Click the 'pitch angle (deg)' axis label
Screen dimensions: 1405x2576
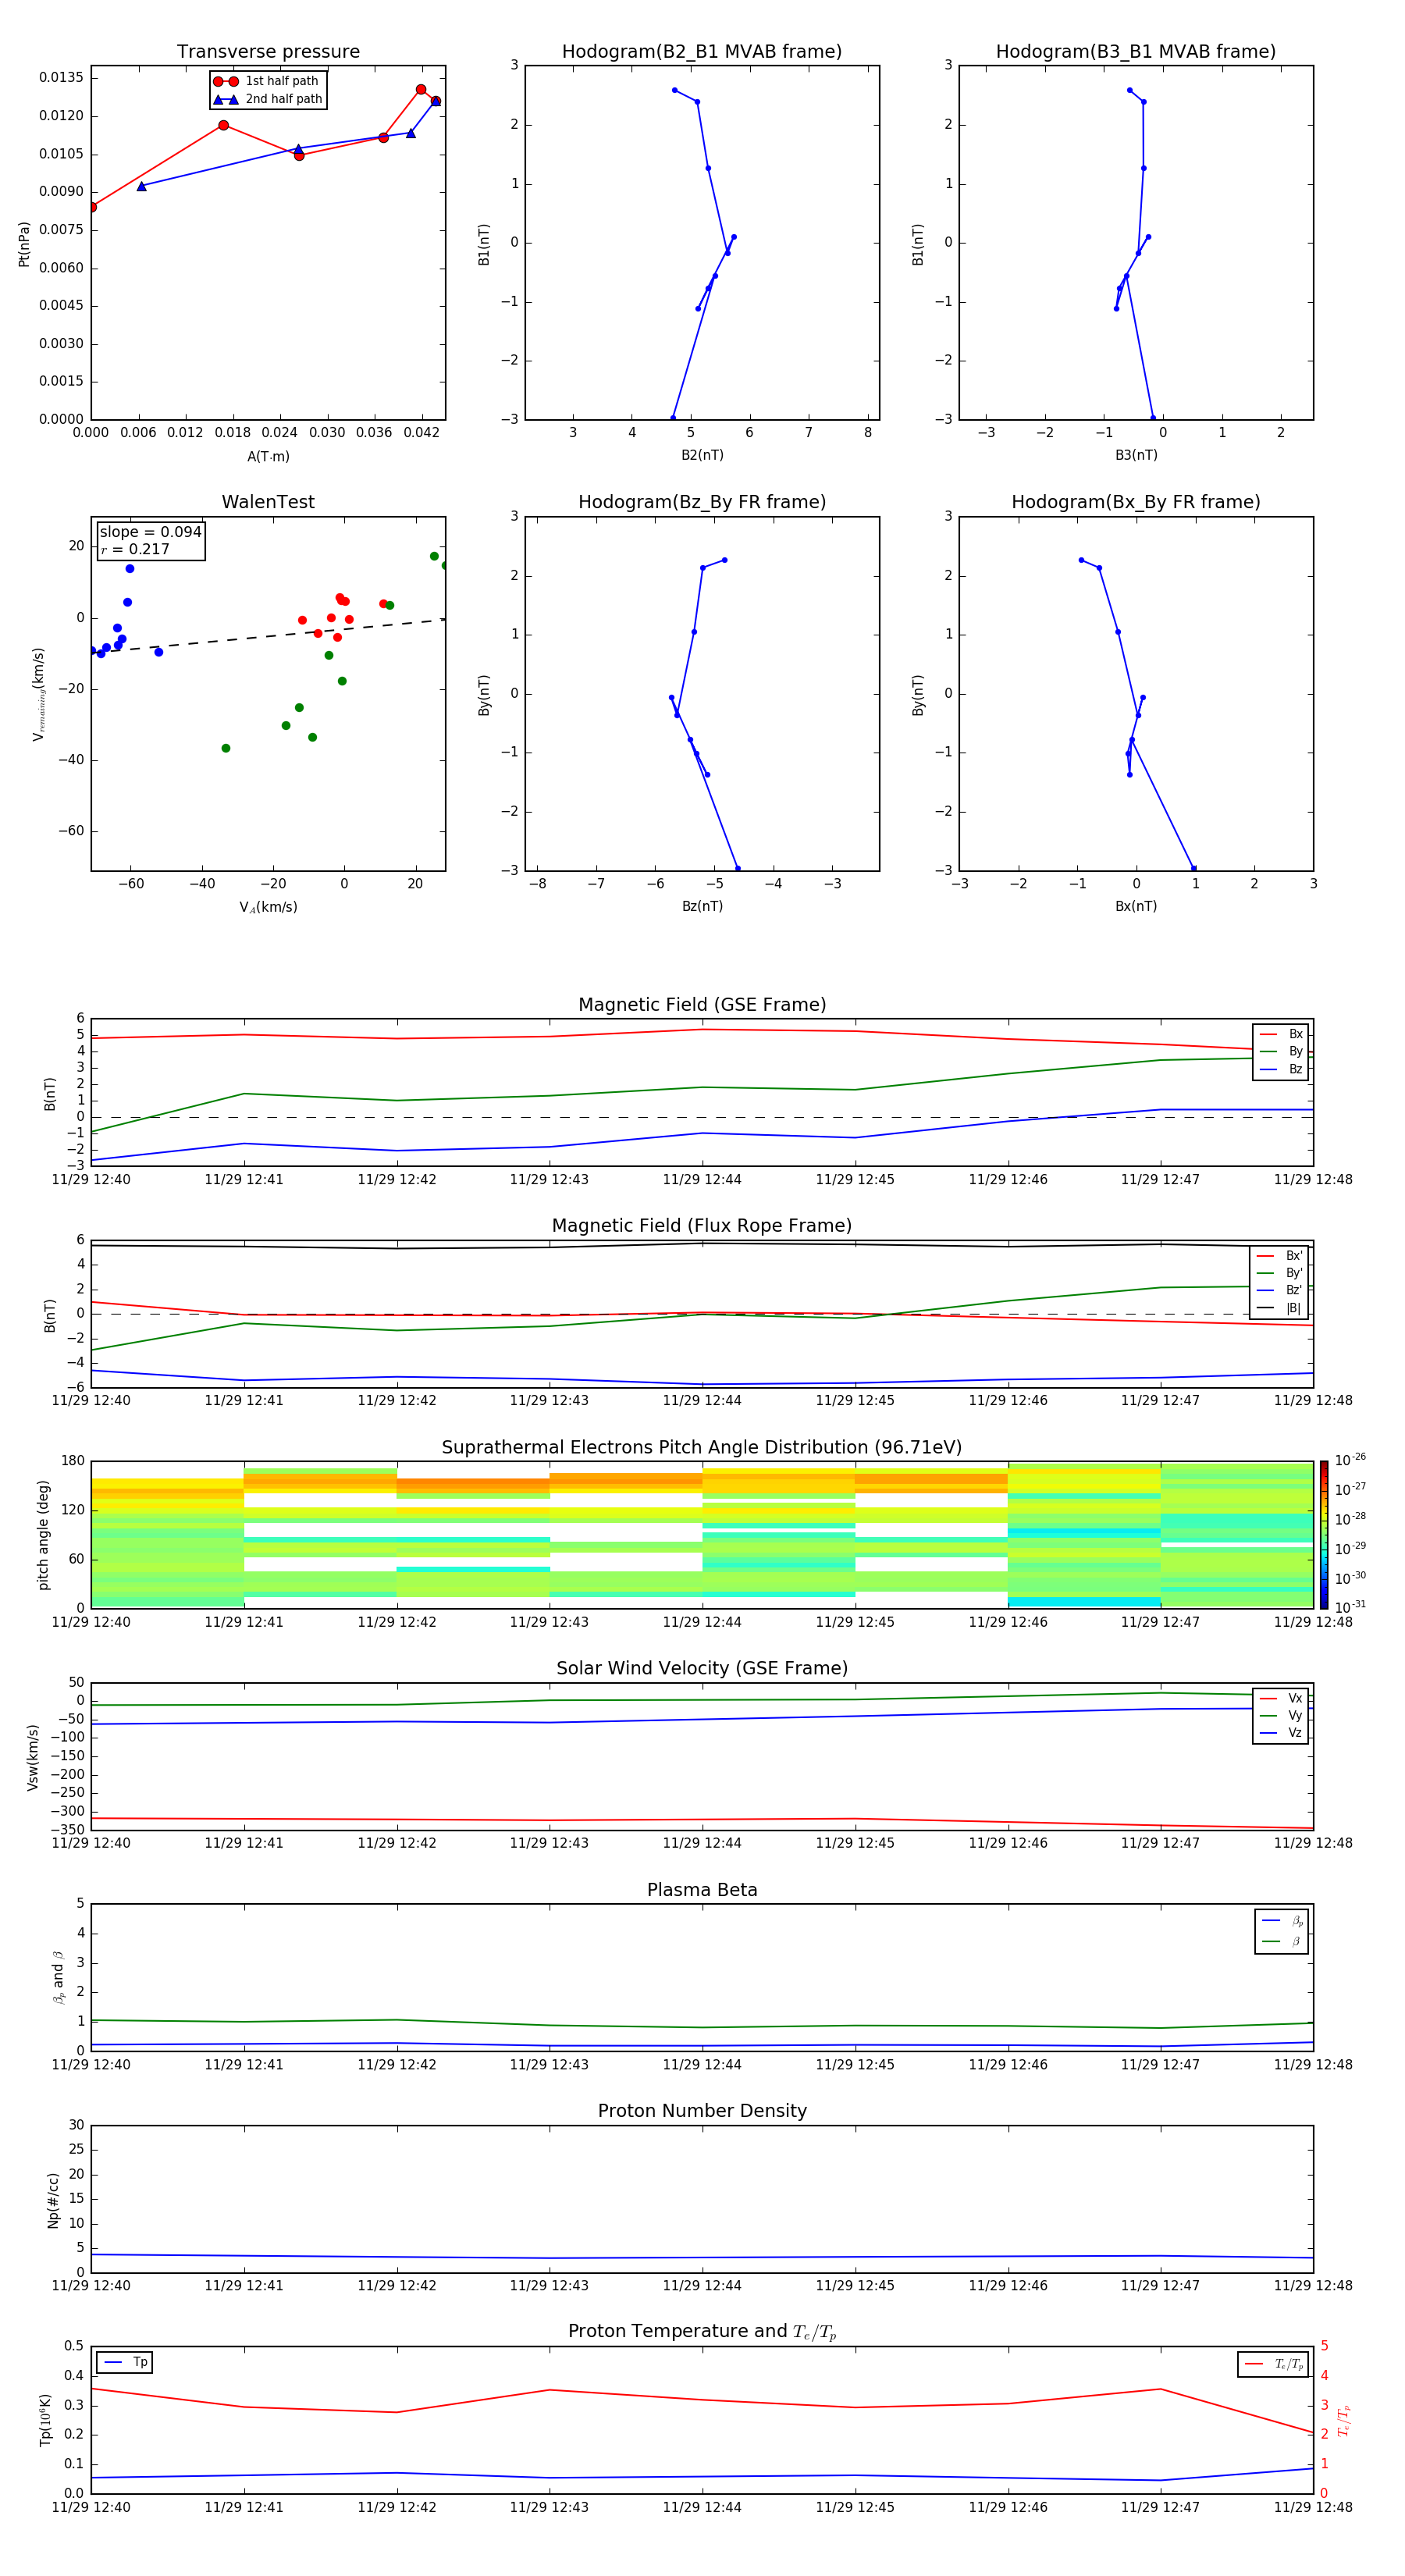[43, 1534]
